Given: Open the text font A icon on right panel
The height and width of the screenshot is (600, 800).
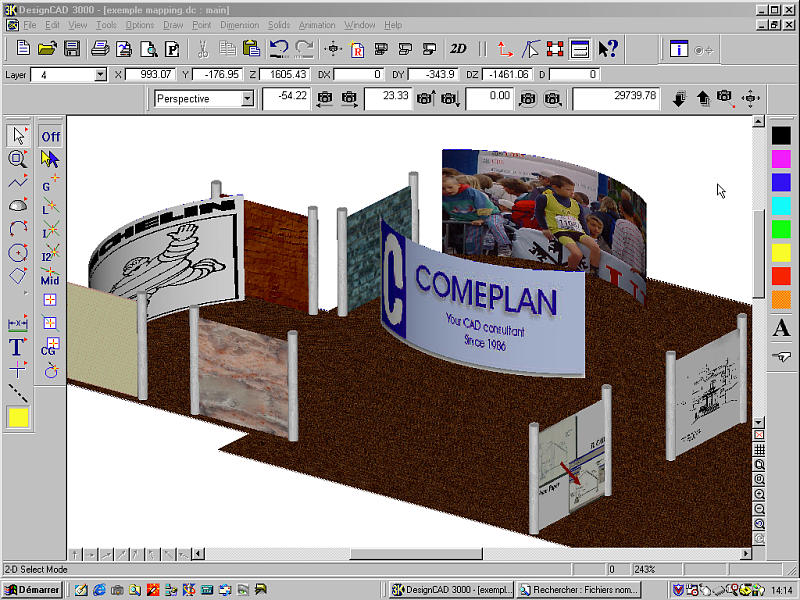Looking at the screenshot, I should click(x=781, y=328).
